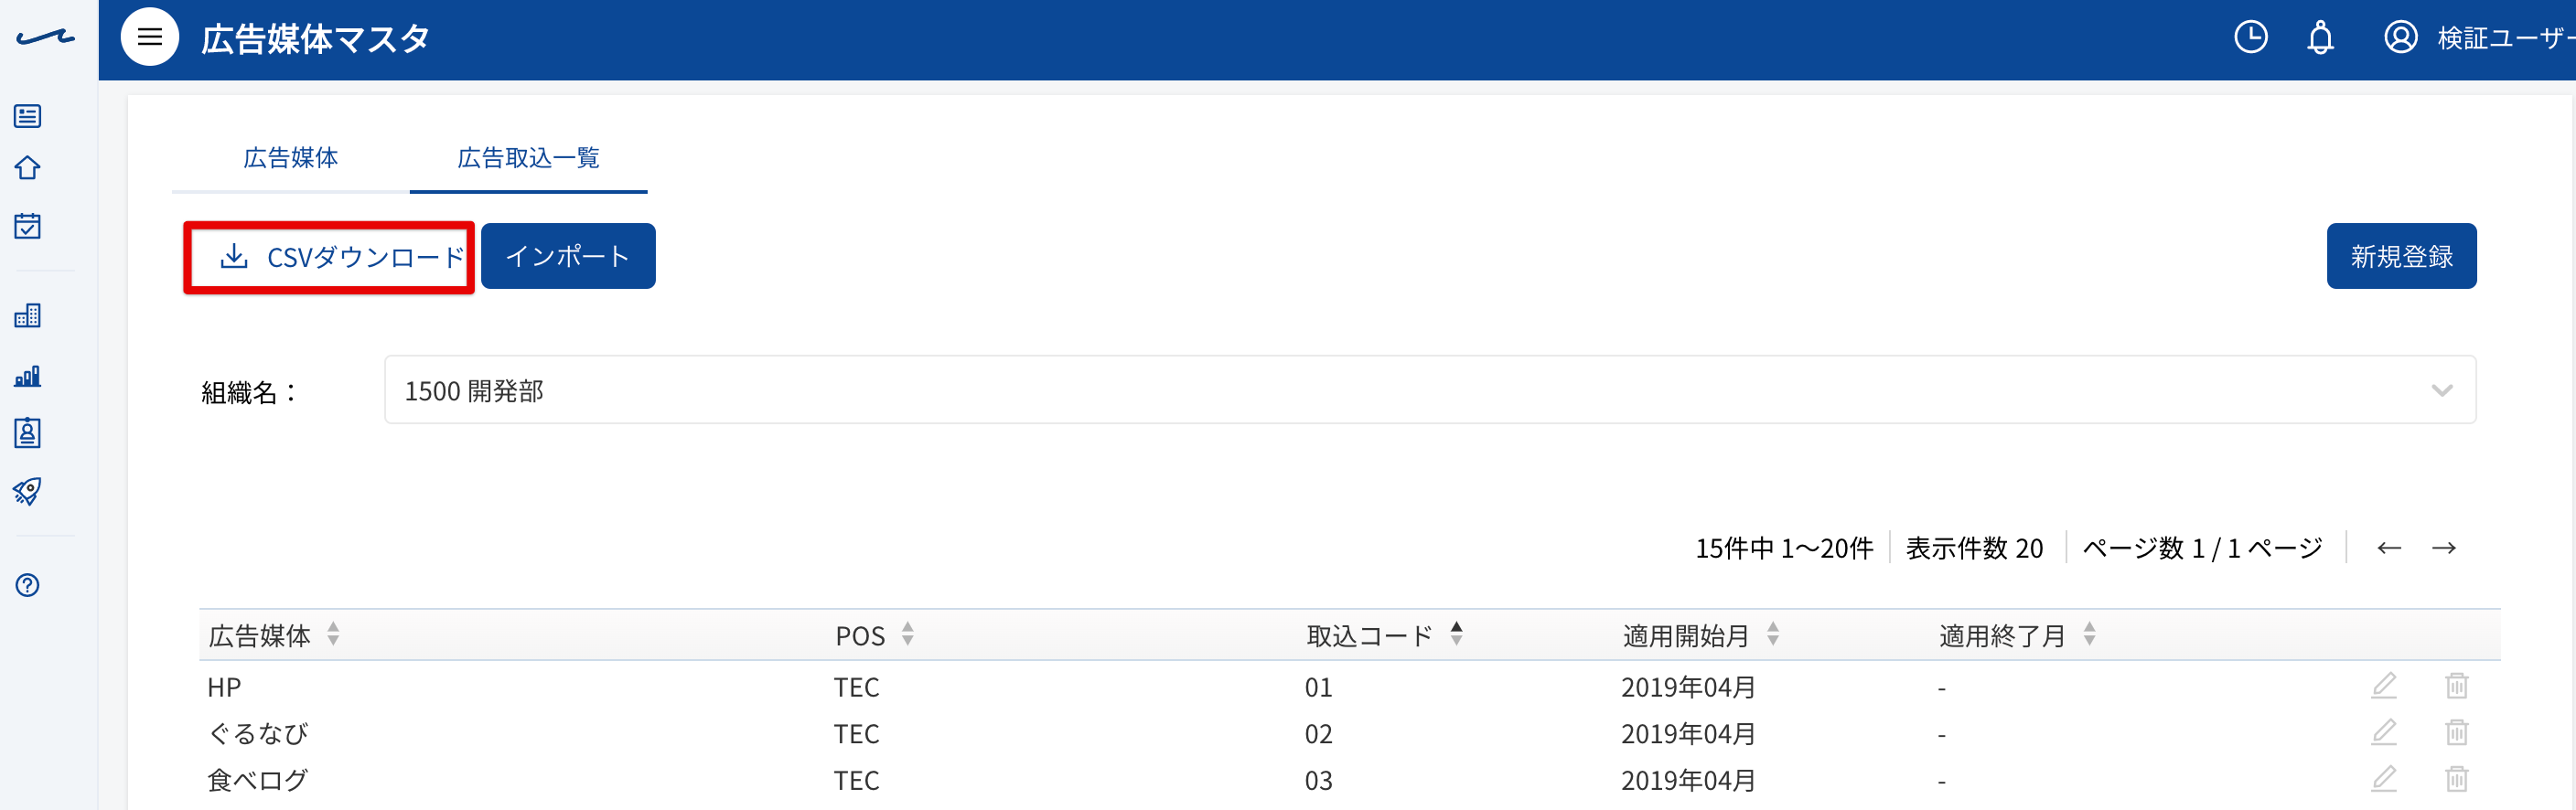
Task: Delete the ぐるなび row with trash icon
Action: coord(2457,733)
